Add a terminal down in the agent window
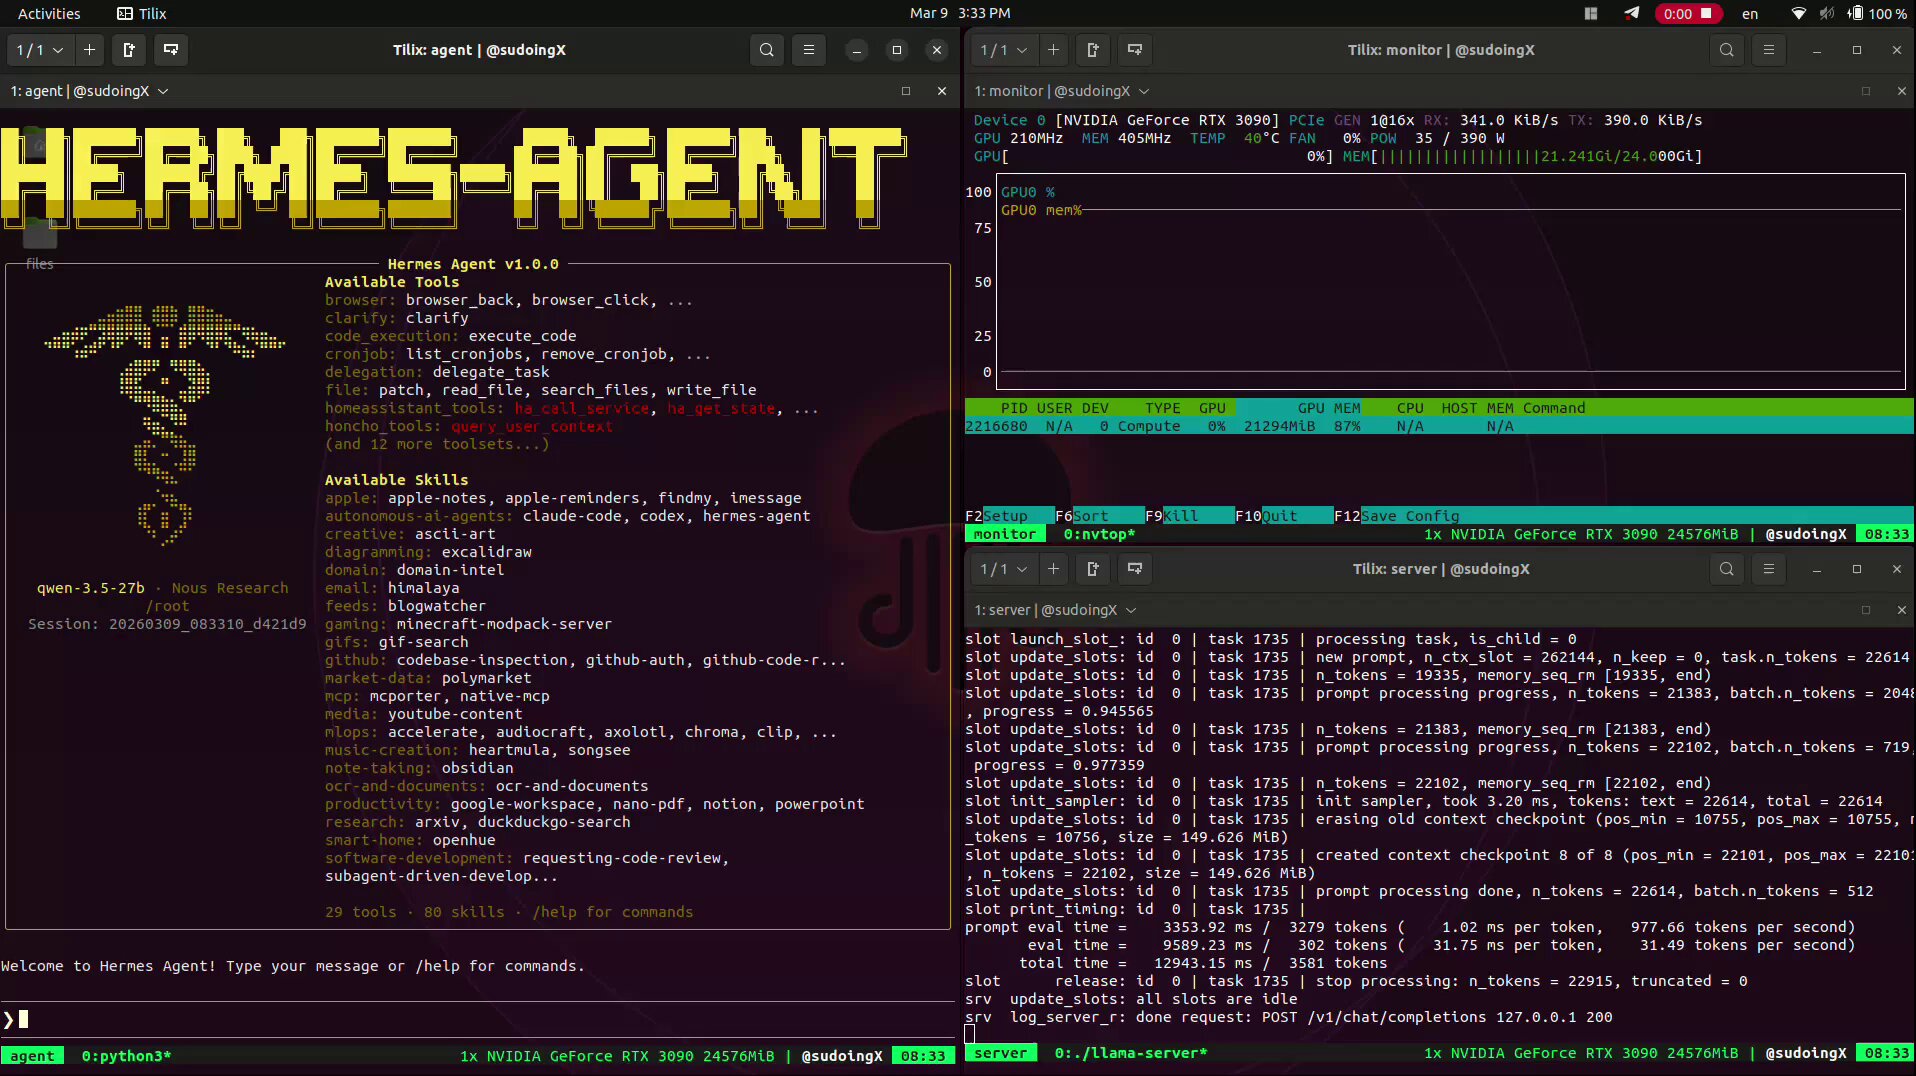The width and height of the screenshot is (1916, 1076). point(171,50)
